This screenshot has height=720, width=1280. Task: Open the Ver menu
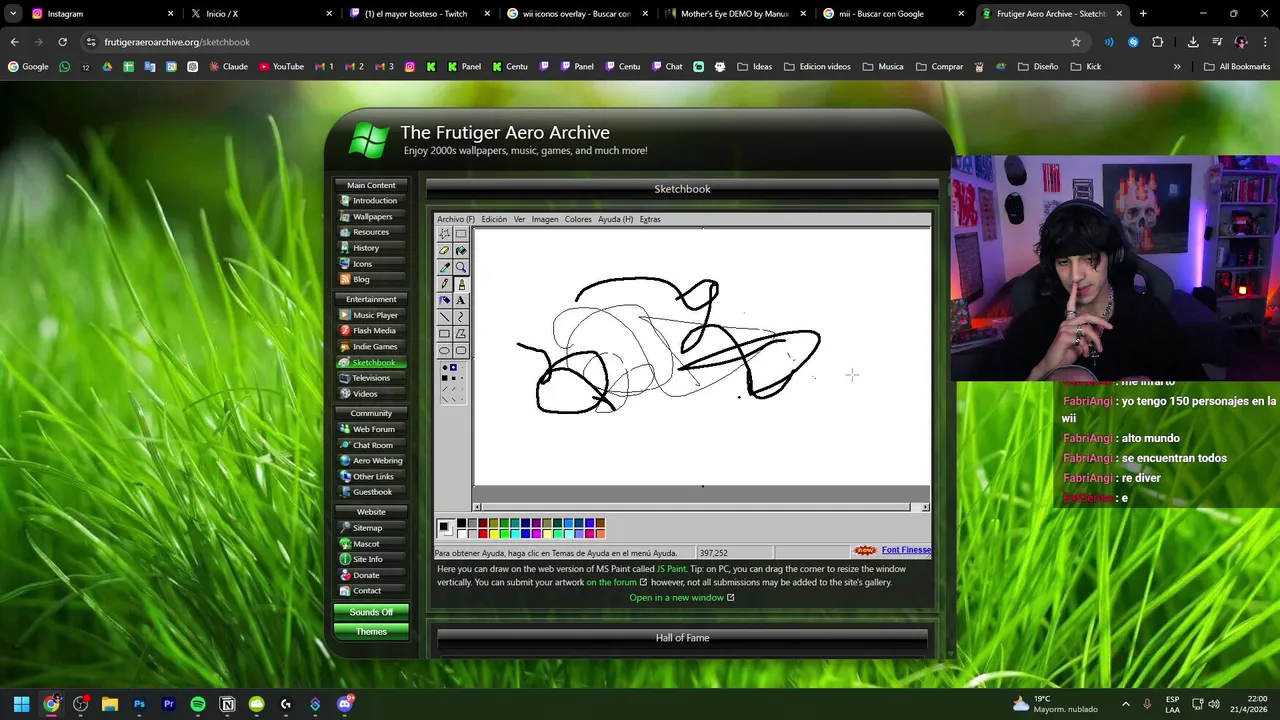click(x=519, y=219)
